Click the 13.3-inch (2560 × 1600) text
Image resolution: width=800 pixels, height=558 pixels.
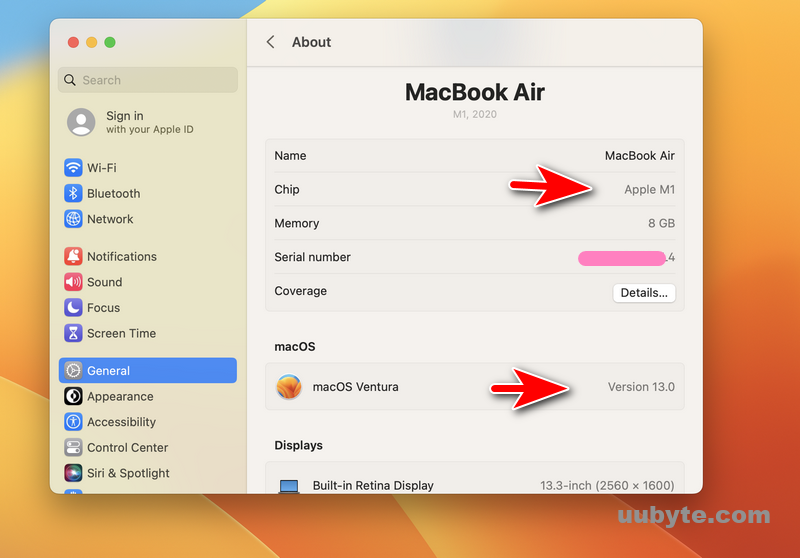click(607, 486)
